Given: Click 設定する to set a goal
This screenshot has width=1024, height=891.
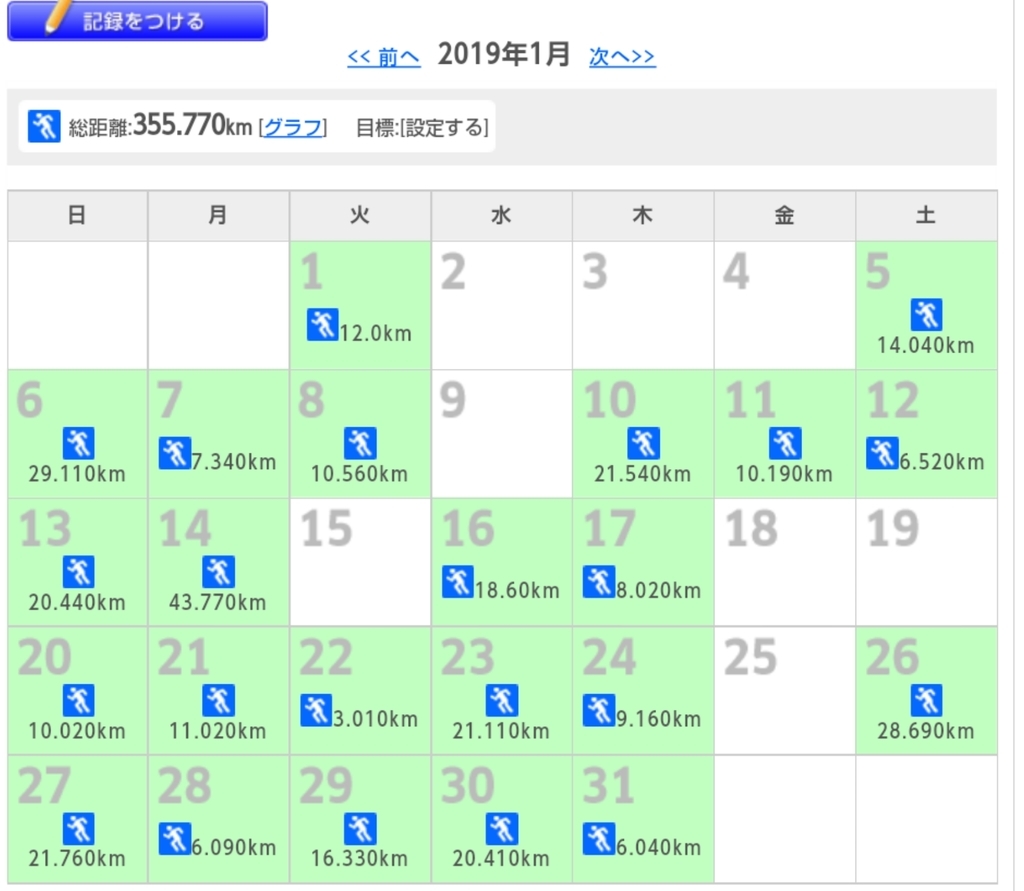Looking at the screenshot, I should point(444,127).
